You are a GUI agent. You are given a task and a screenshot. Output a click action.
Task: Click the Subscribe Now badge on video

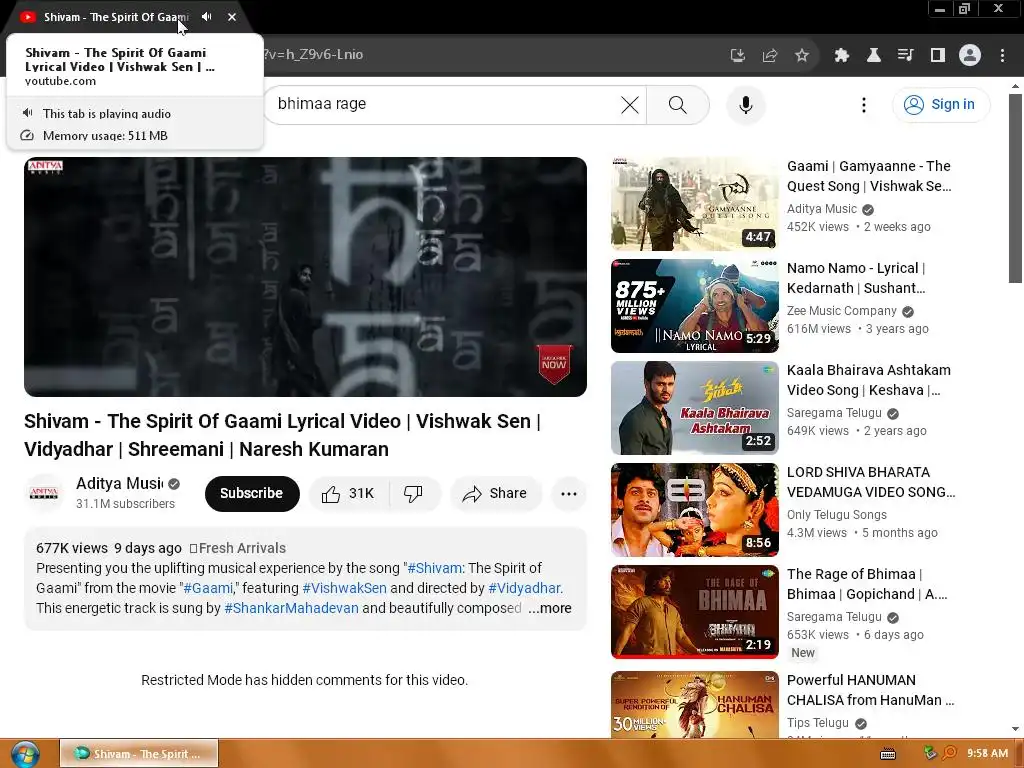554,364
